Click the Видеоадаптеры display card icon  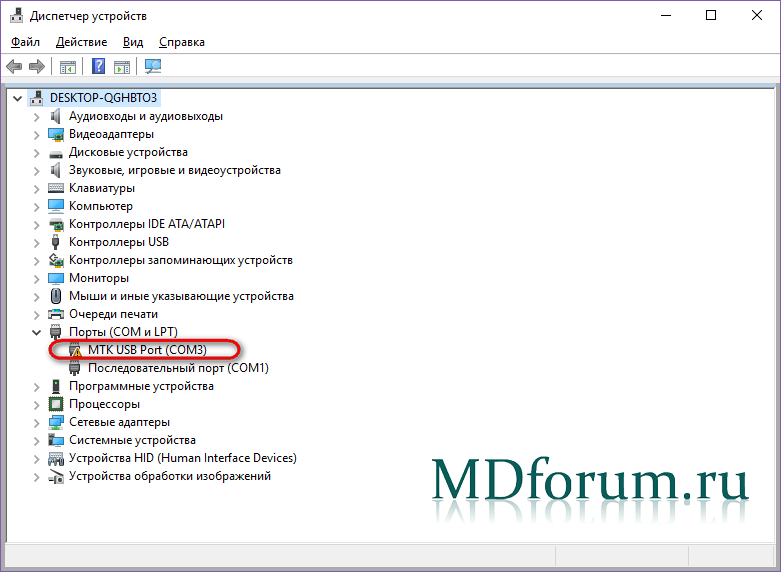click(x=56, y=134)
